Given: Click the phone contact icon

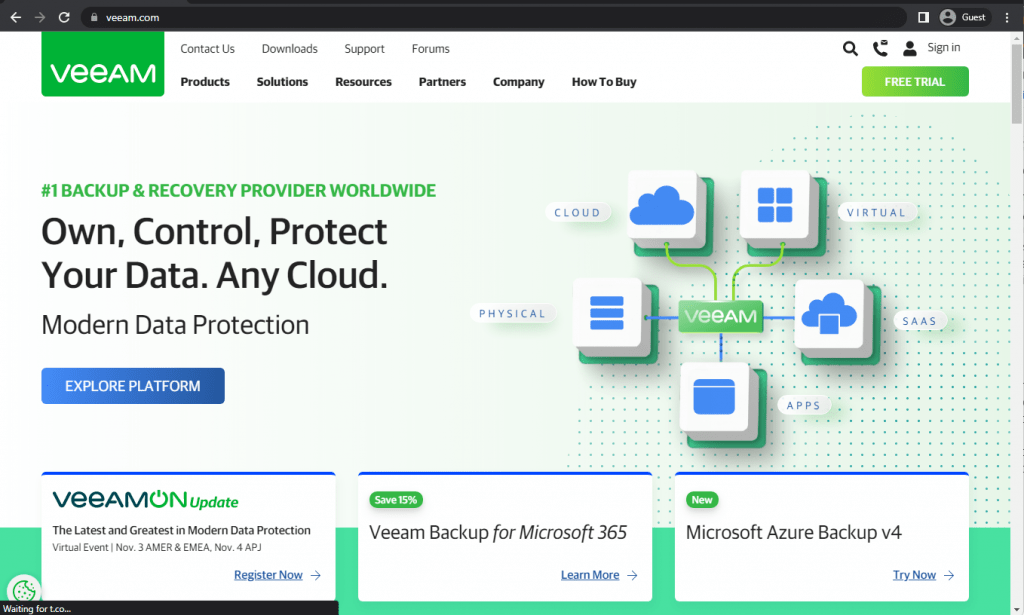Looking at the screenshot, I should point(880,48).
